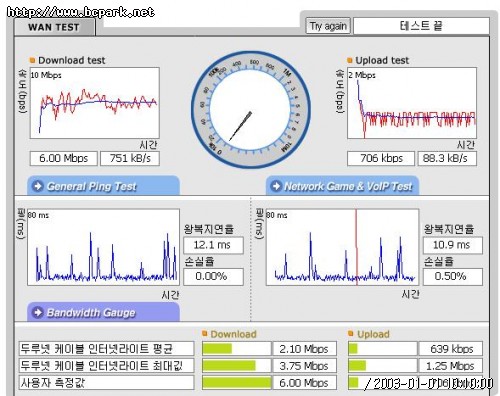500x396 pixels.
Task: Click the orange bullet beside Upload test
Action: pyautogui.click(x=350, y=60)
